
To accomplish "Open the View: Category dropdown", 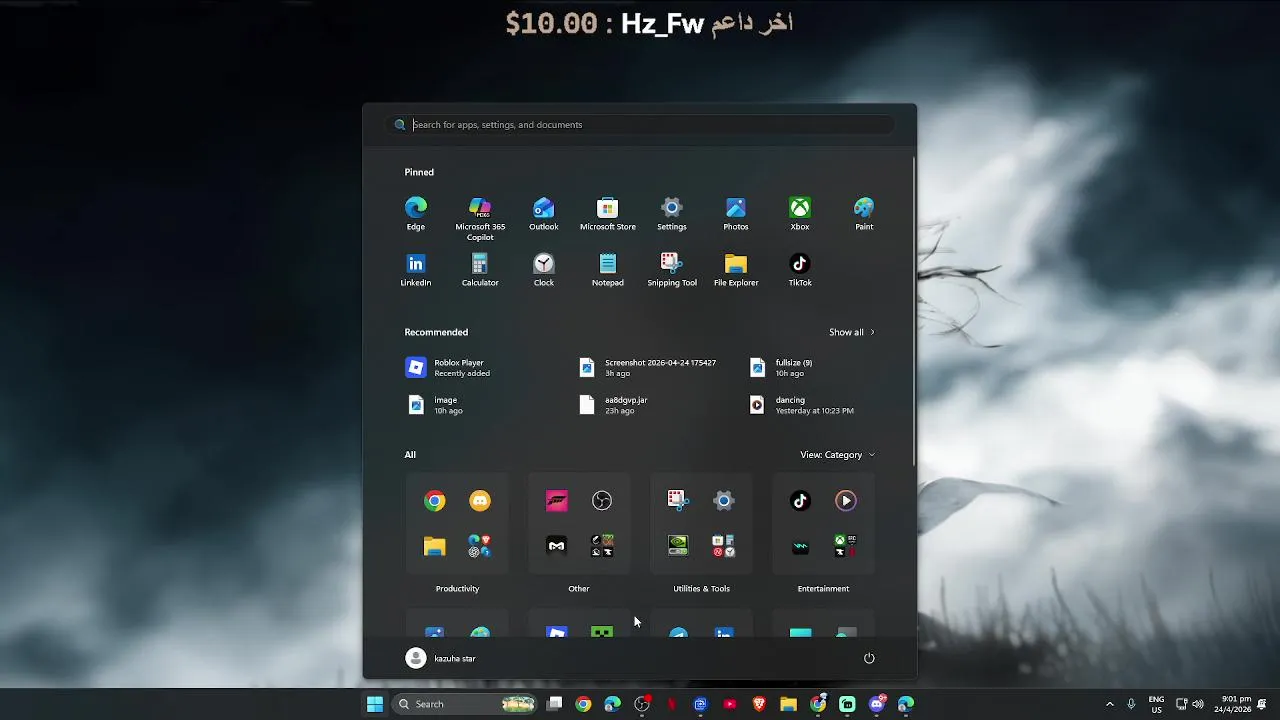I will (837, 455).
